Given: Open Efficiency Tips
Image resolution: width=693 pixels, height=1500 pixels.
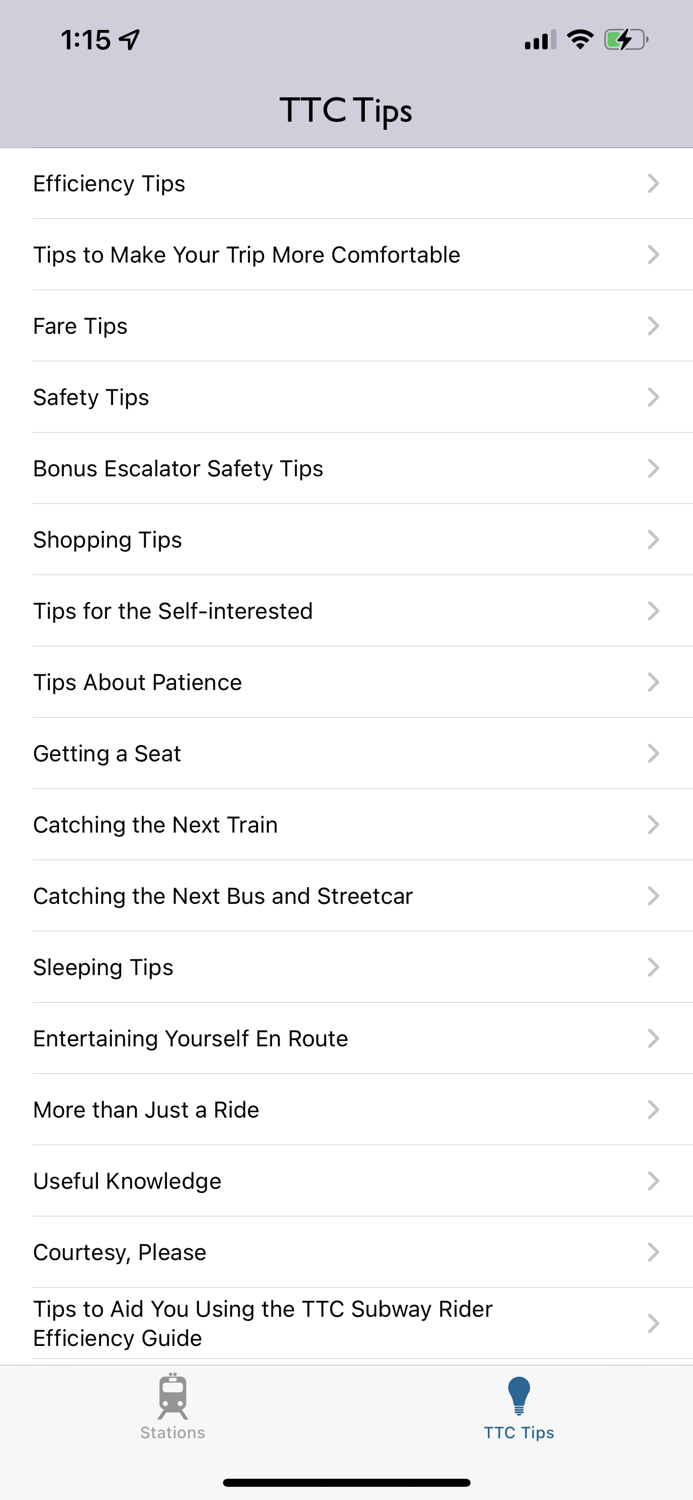Looking at the screenshot, I should [x=346, y=183].
